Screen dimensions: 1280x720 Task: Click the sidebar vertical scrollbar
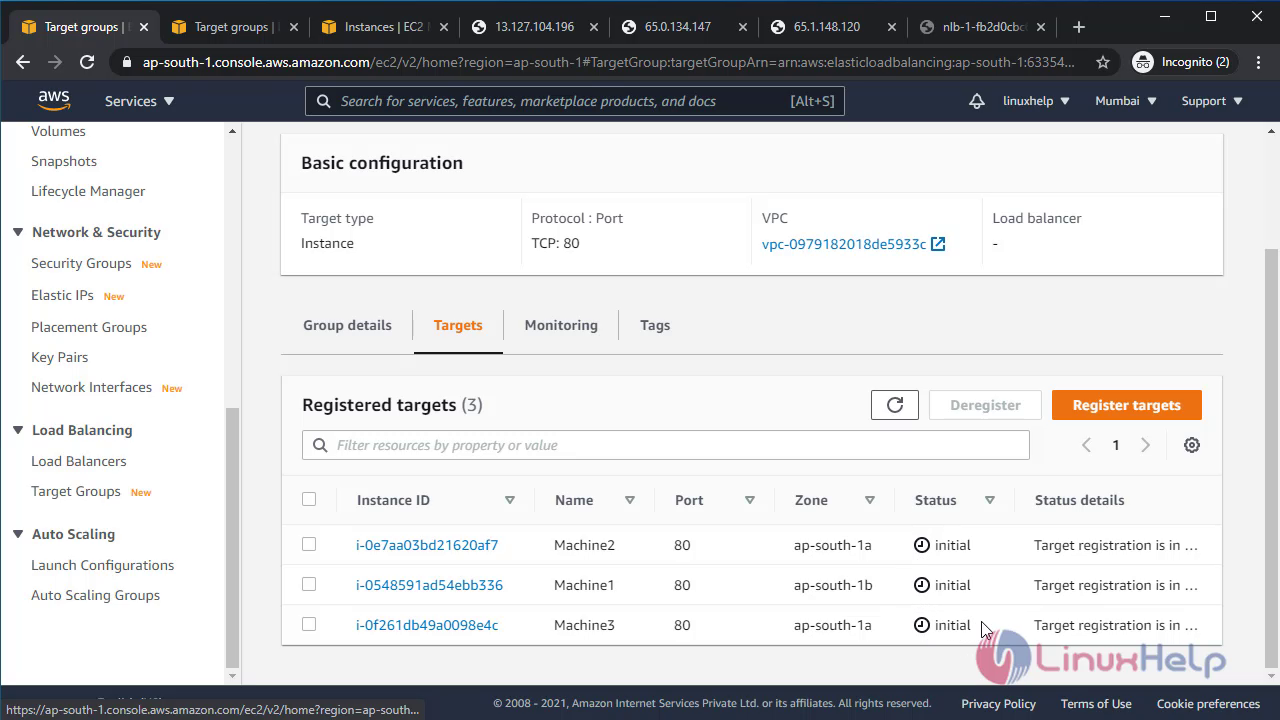tap(233, 536)
